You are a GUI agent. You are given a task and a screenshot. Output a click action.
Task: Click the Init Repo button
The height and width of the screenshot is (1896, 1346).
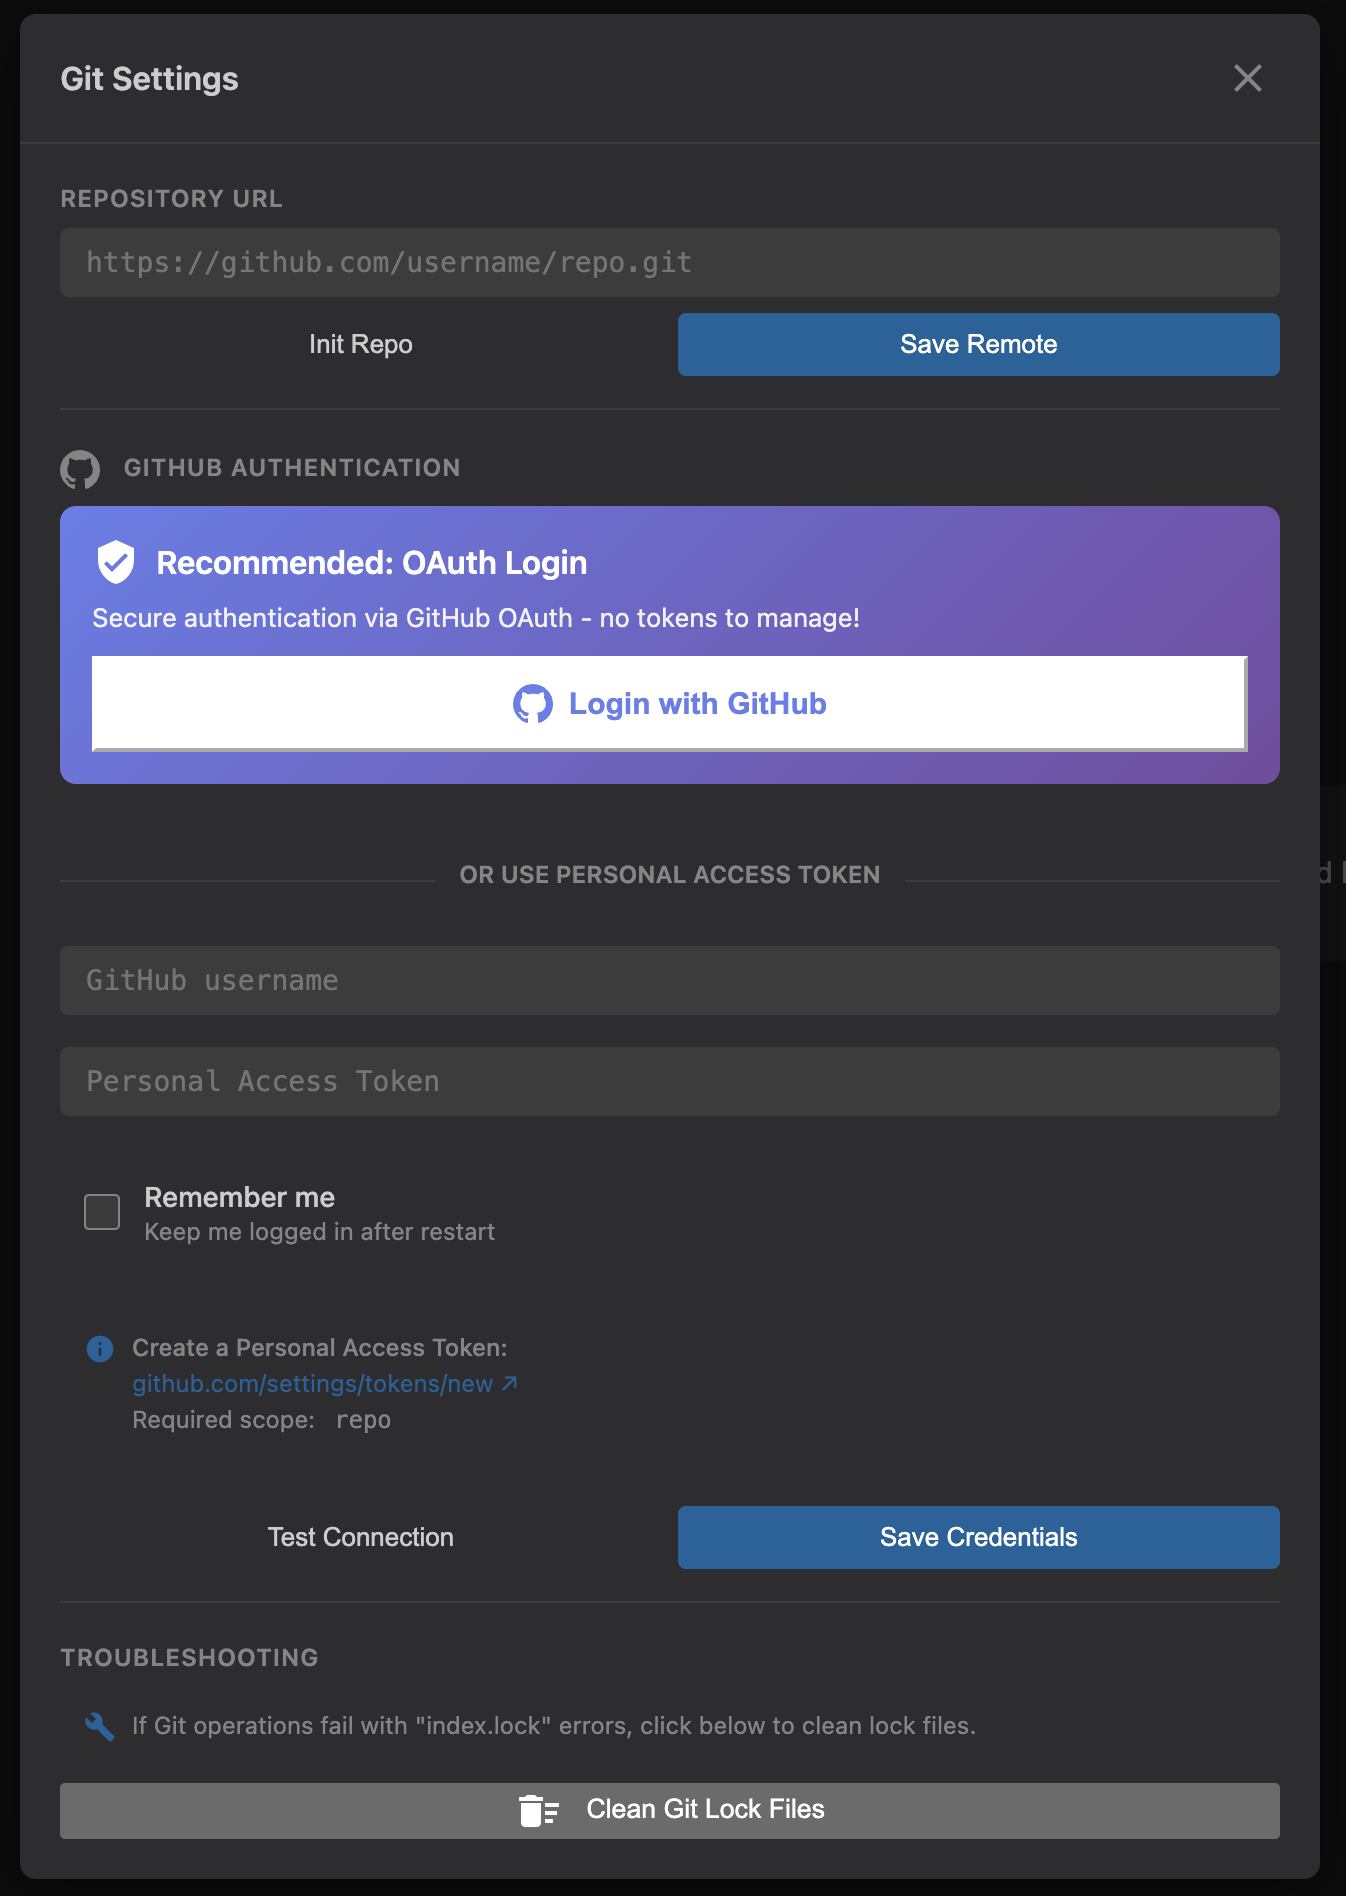[361, 344]
